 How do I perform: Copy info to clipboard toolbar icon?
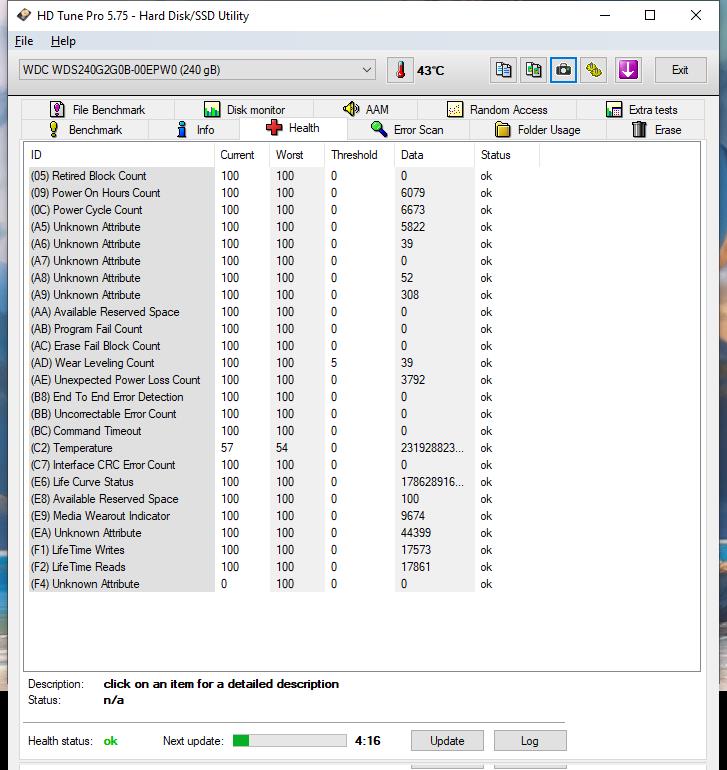503,70
